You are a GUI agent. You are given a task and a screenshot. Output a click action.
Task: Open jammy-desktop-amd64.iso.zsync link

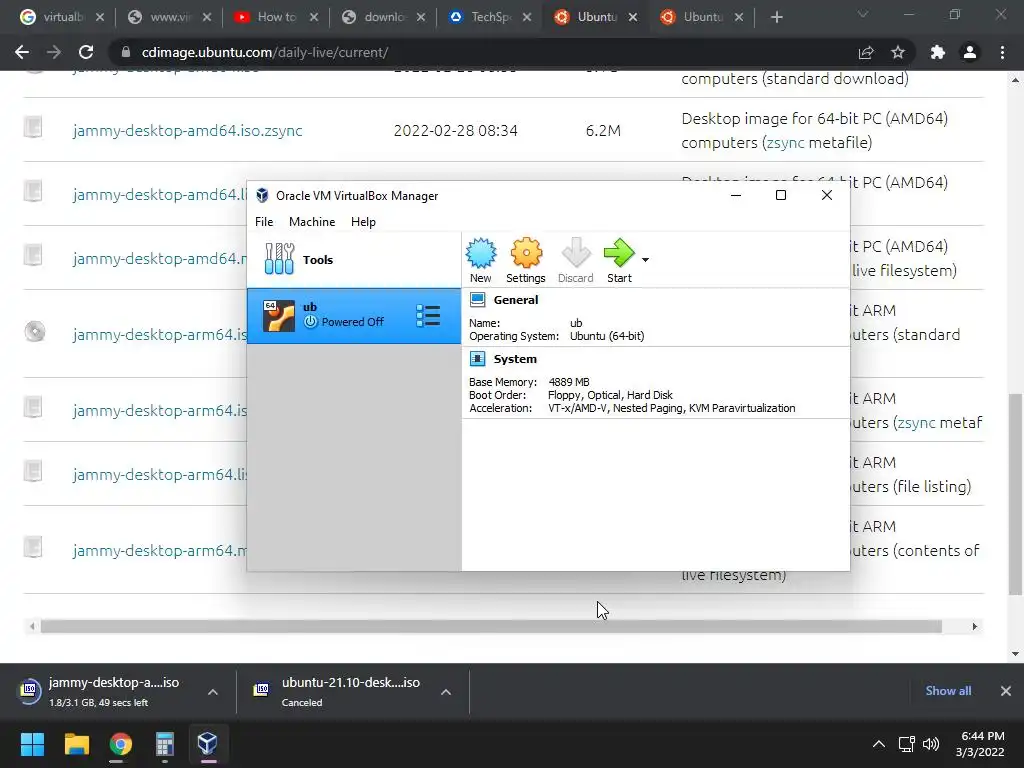[187, 131]
